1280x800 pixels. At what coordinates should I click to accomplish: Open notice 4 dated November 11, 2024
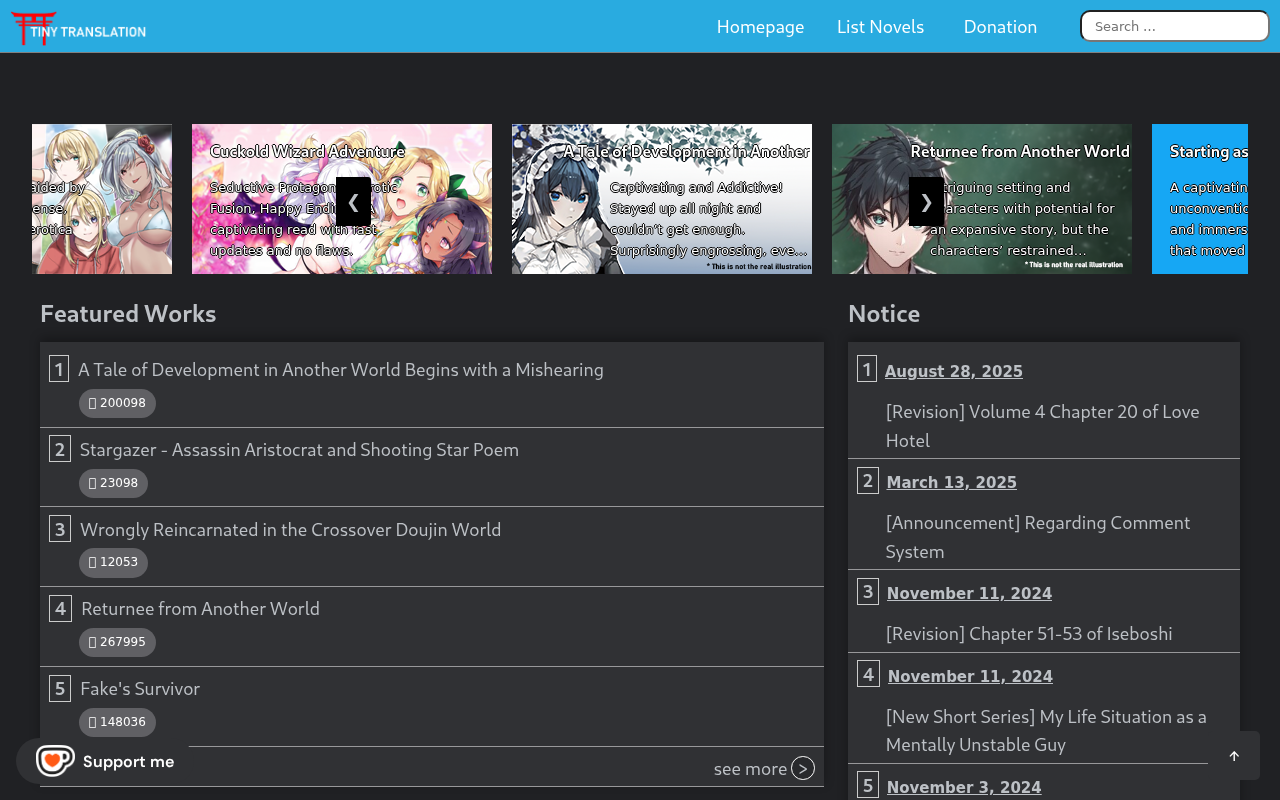970,676
